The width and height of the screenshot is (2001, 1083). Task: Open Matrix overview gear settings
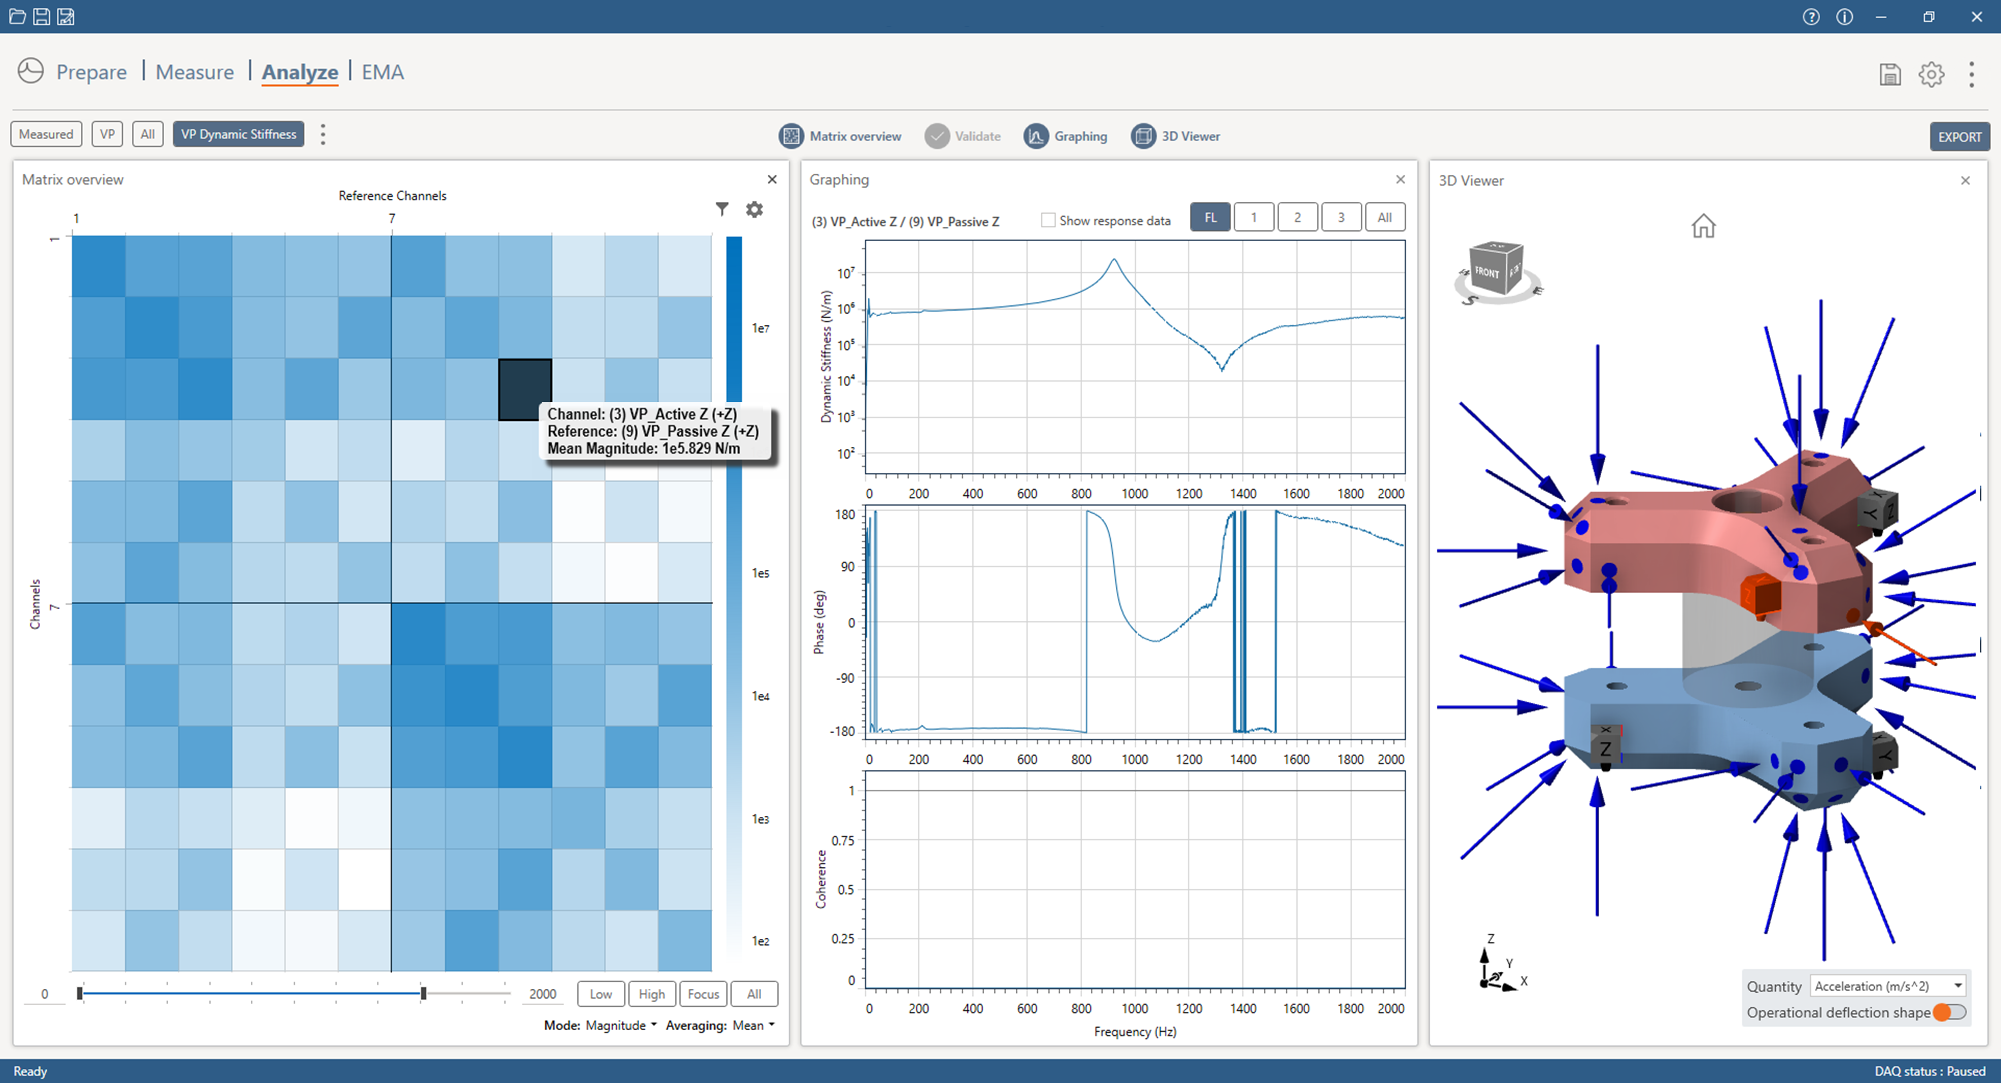tap(755, 209)
